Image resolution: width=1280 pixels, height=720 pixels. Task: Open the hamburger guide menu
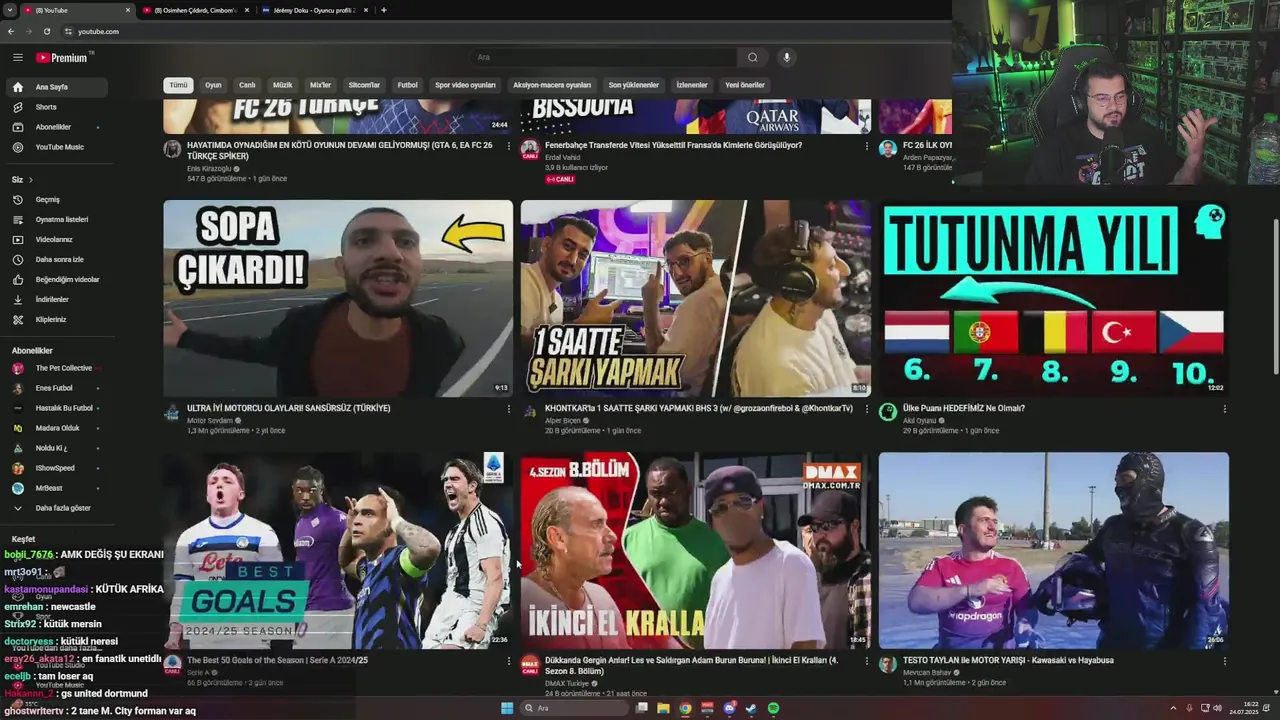click(17, 57)
